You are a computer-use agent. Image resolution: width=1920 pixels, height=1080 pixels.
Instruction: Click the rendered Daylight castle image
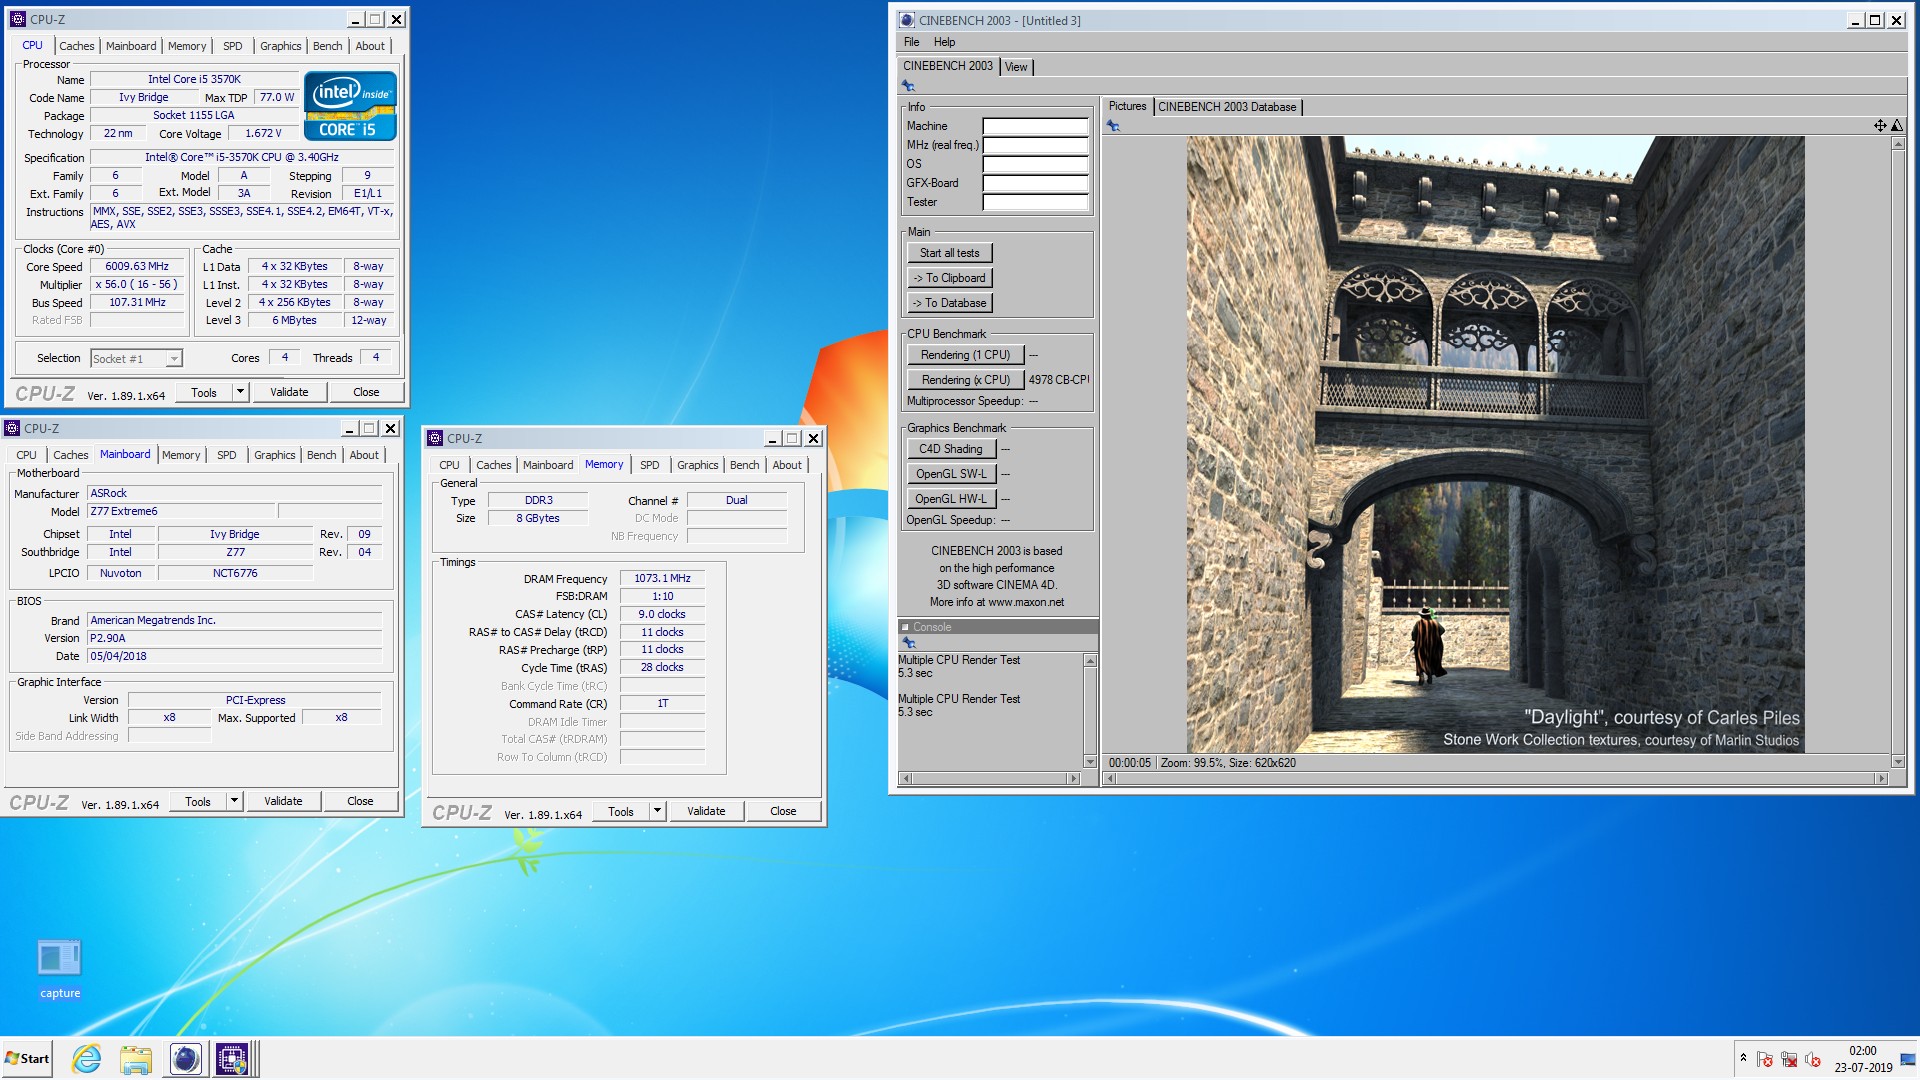coord(1495,444)
